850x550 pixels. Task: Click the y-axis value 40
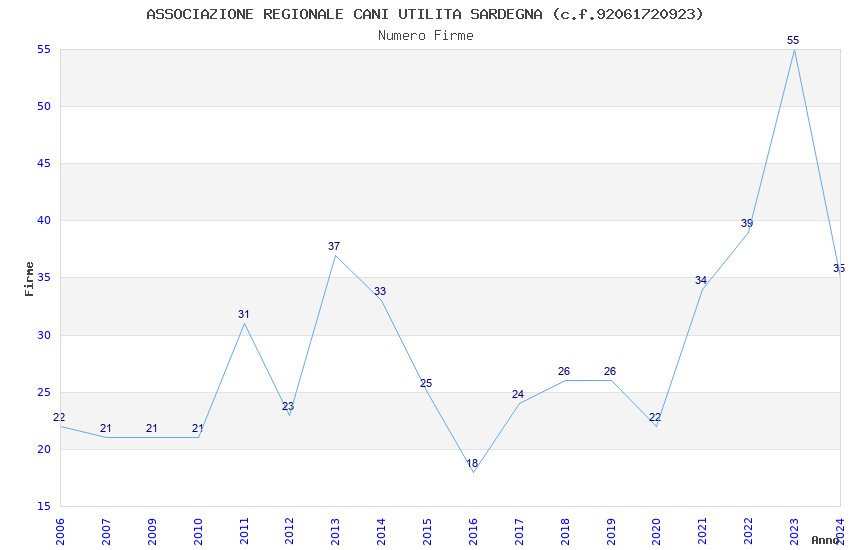coord(44,220)
